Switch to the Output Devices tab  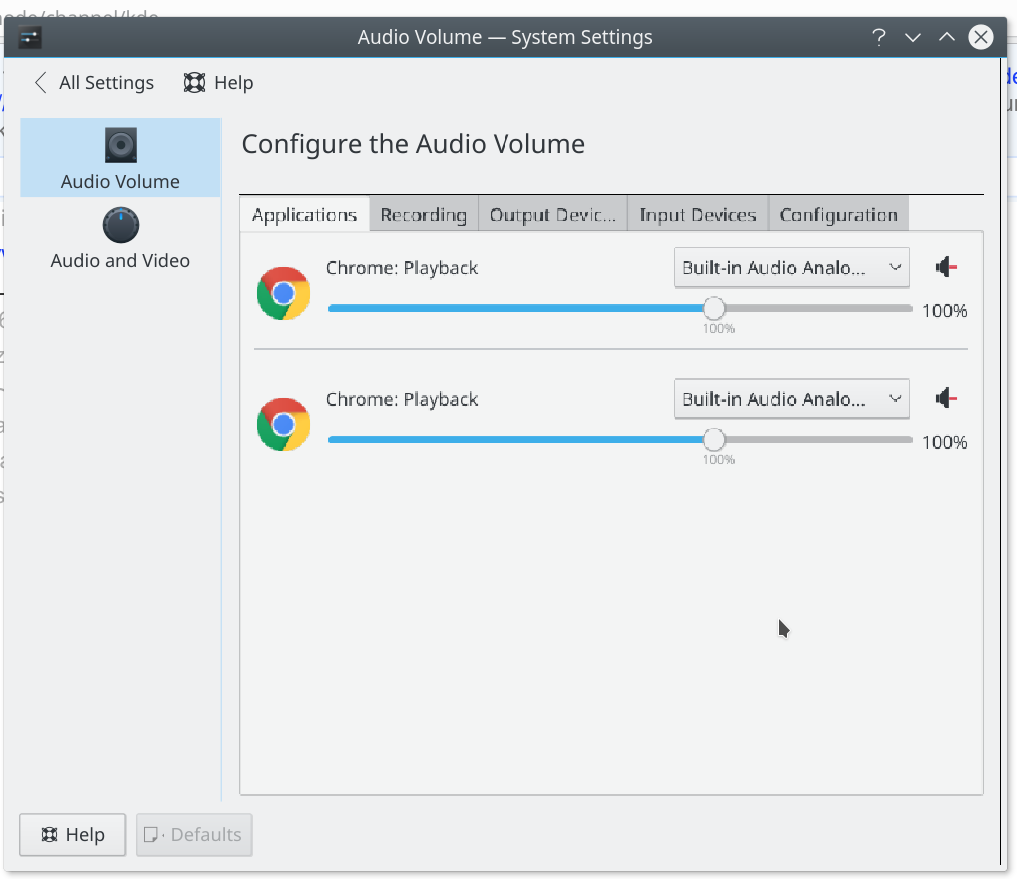(553, 214)
